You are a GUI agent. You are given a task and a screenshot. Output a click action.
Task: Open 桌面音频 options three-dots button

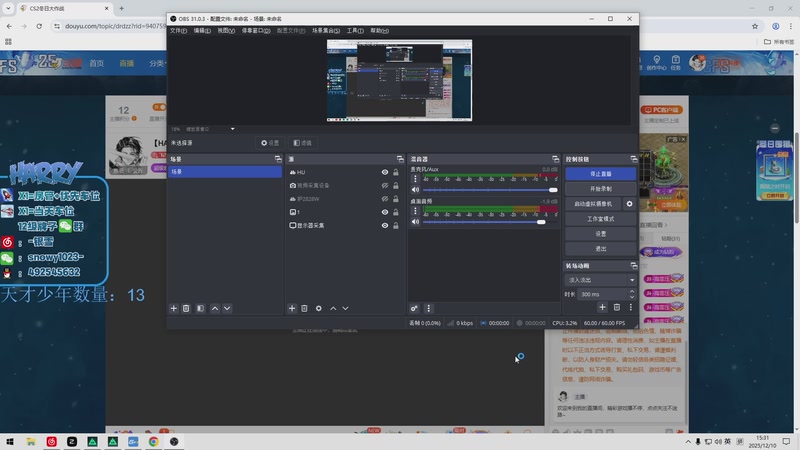415,211
